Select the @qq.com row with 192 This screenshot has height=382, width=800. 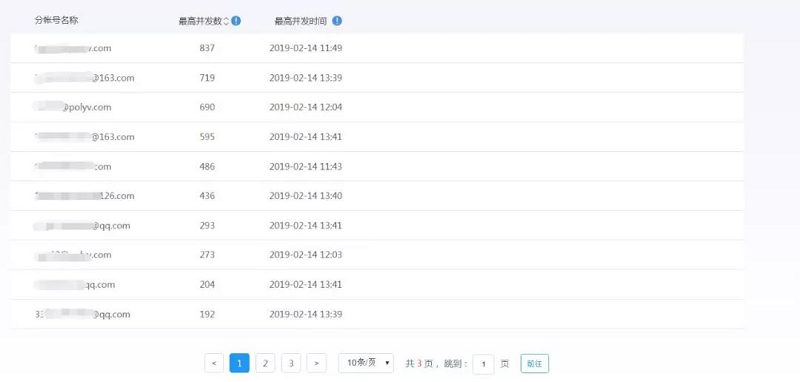[377, 314]
